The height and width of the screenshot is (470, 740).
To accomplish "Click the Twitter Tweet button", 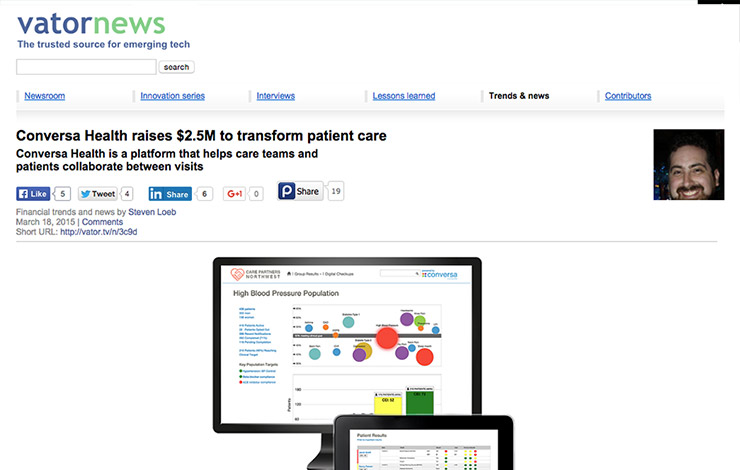I will [x=98, y=194].
